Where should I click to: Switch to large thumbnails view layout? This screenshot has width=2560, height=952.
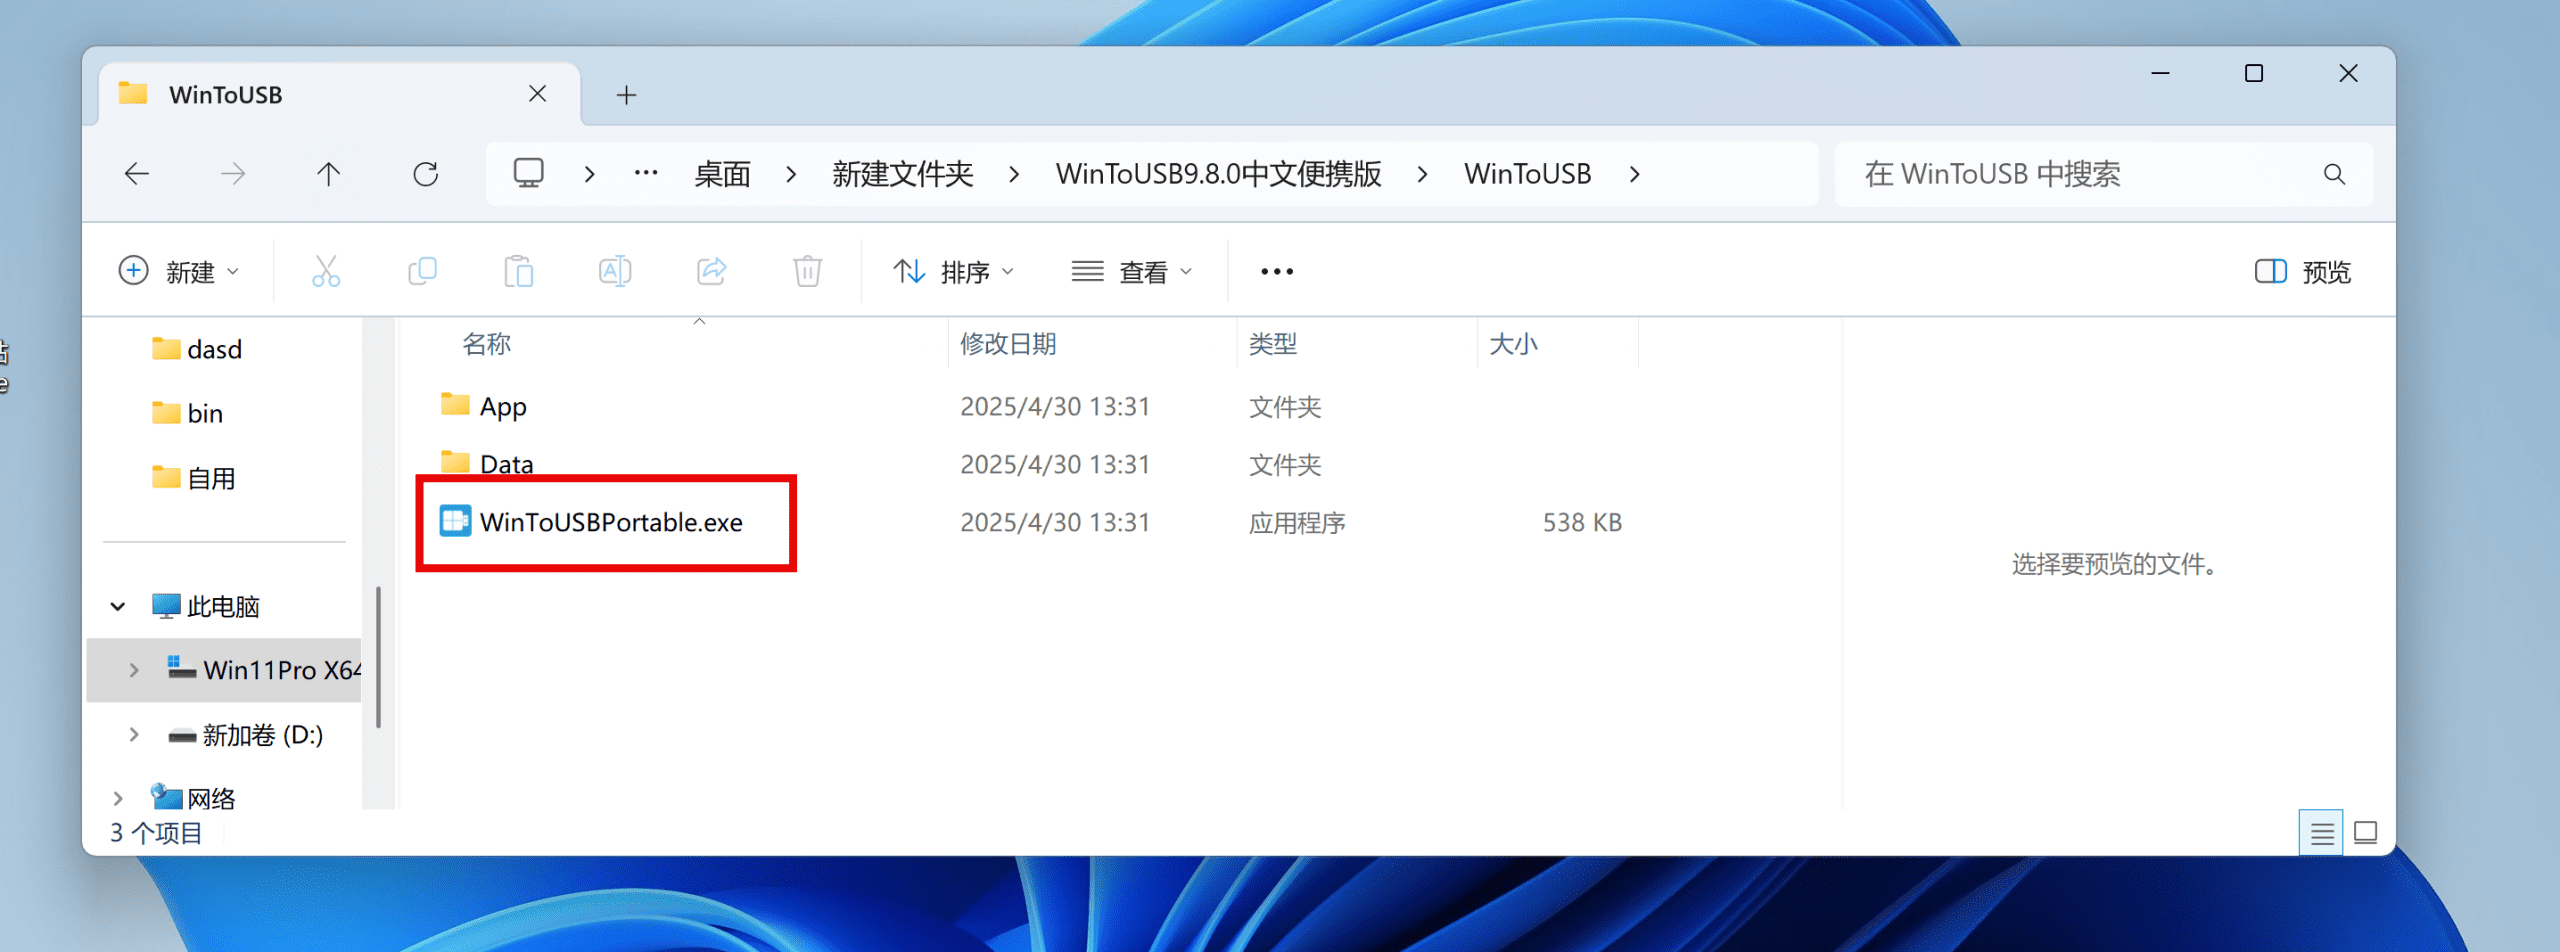click(2366, 832)
